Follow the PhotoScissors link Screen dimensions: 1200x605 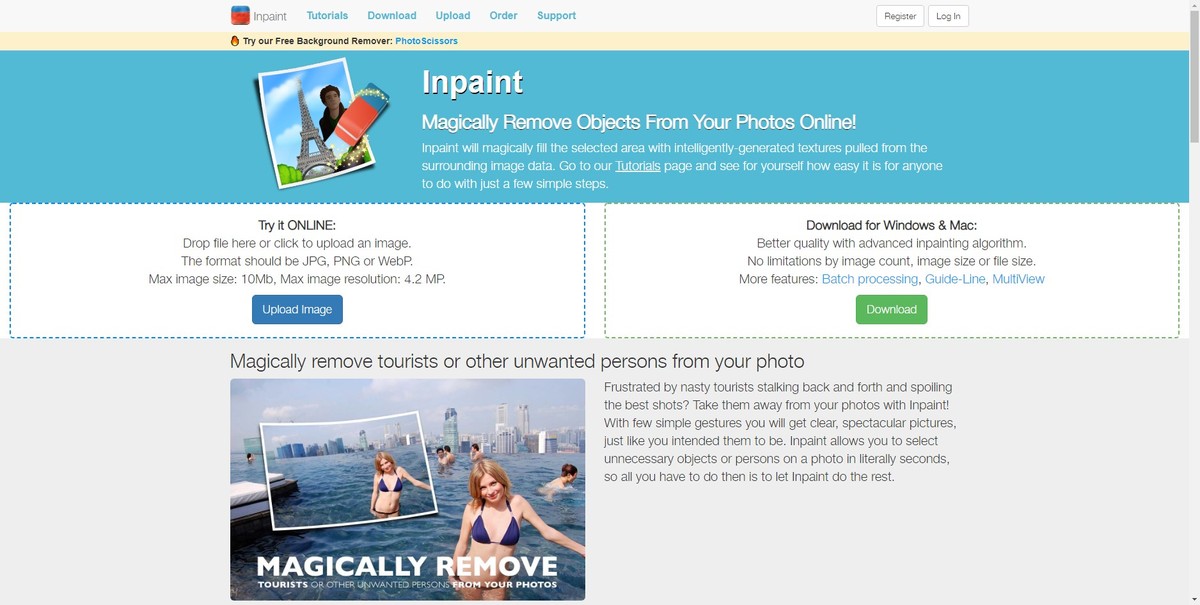coord(426,41)
